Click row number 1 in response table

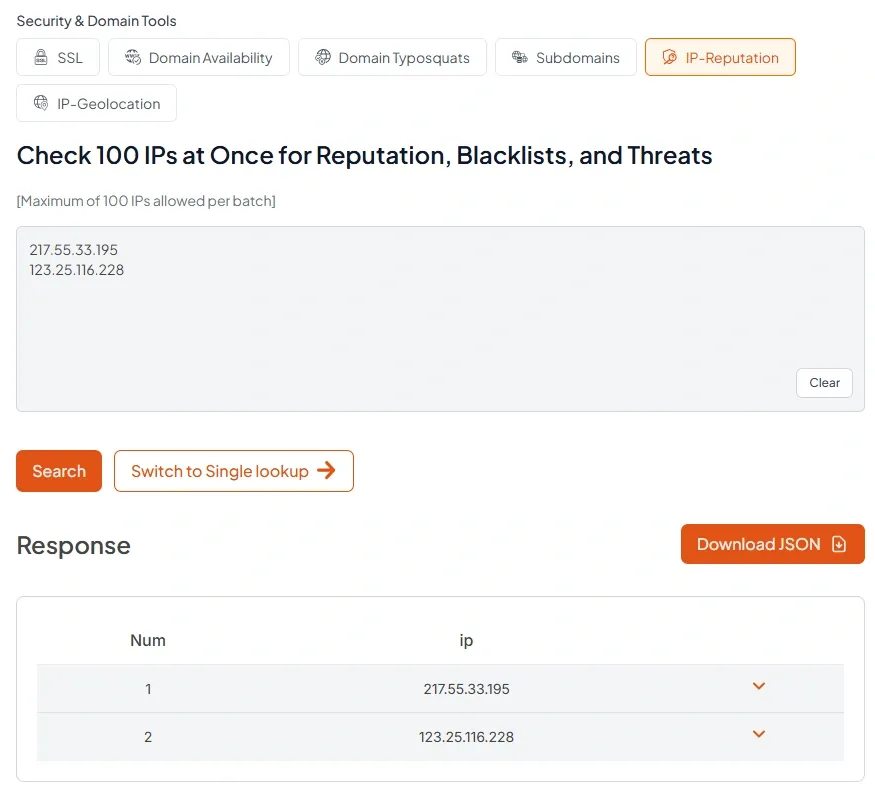coord(148,689)
